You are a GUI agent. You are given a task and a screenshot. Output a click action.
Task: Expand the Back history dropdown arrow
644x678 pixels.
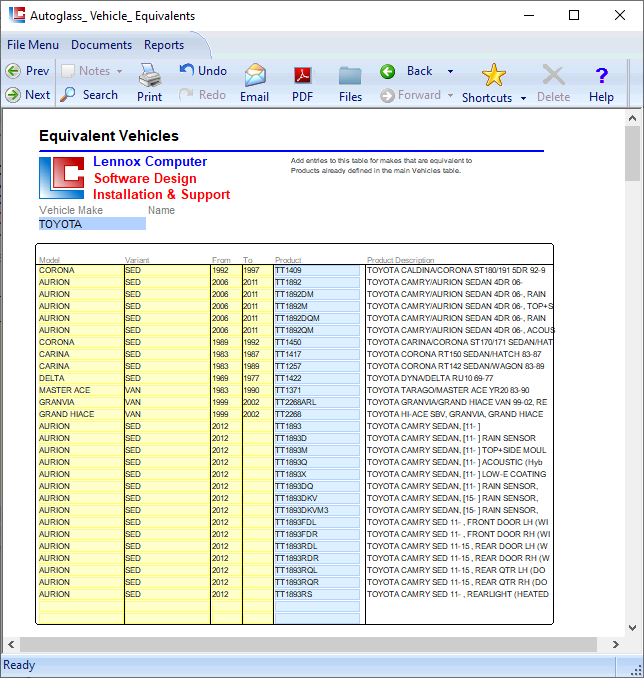click(451, 71)
